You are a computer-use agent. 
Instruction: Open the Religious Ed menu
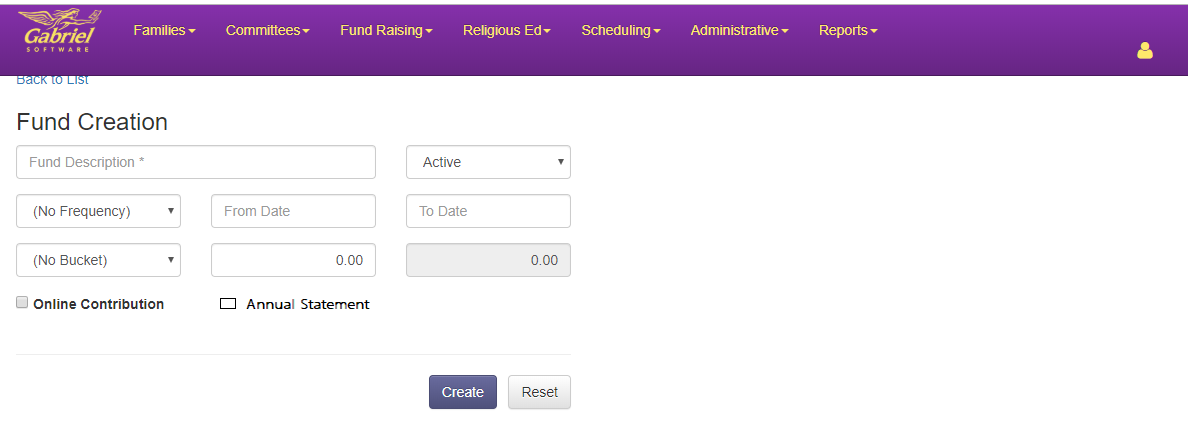(507, 30)
